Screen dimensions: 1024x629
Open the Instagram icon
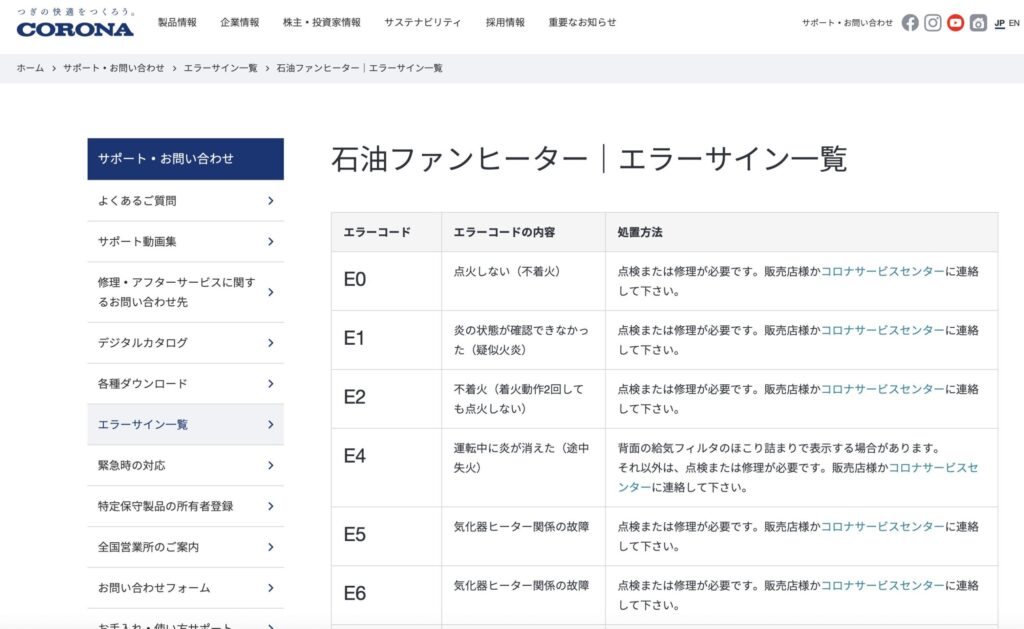pos(933,21)
